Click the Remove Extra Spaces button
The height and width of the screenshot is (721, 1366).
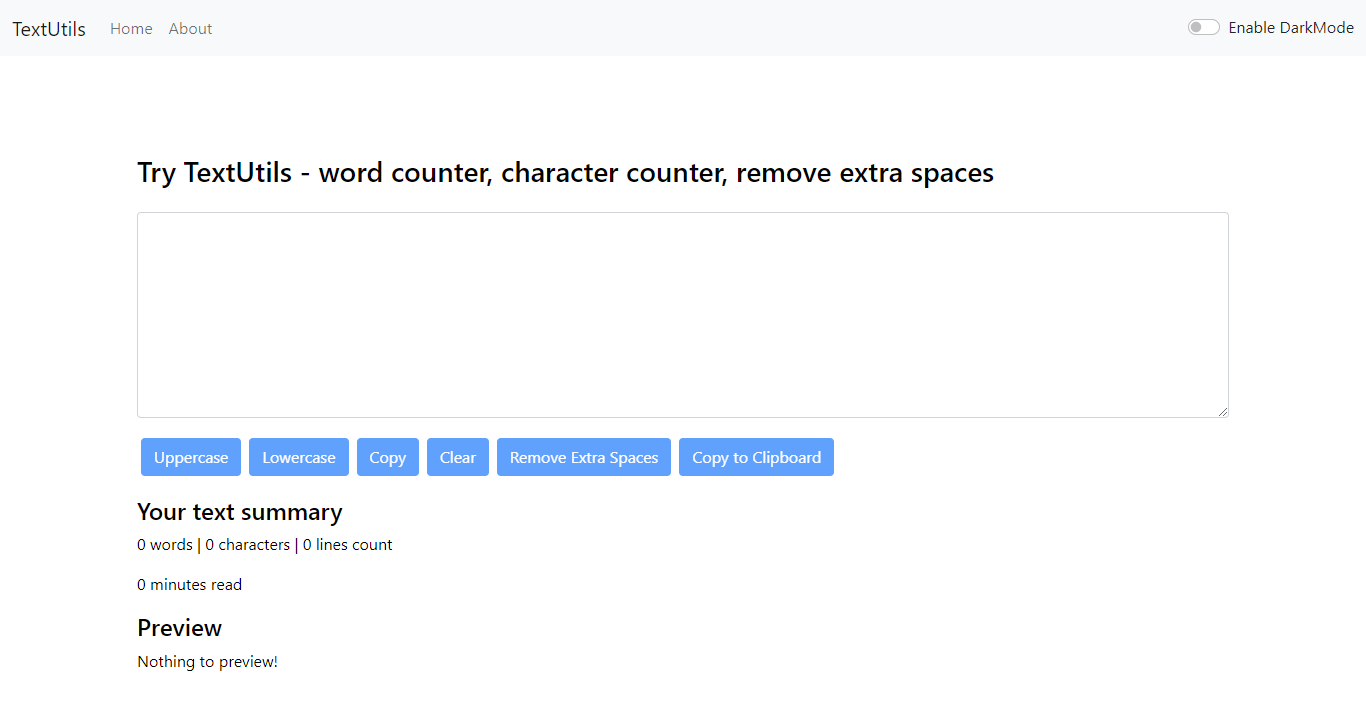click(x=584, y=457)
